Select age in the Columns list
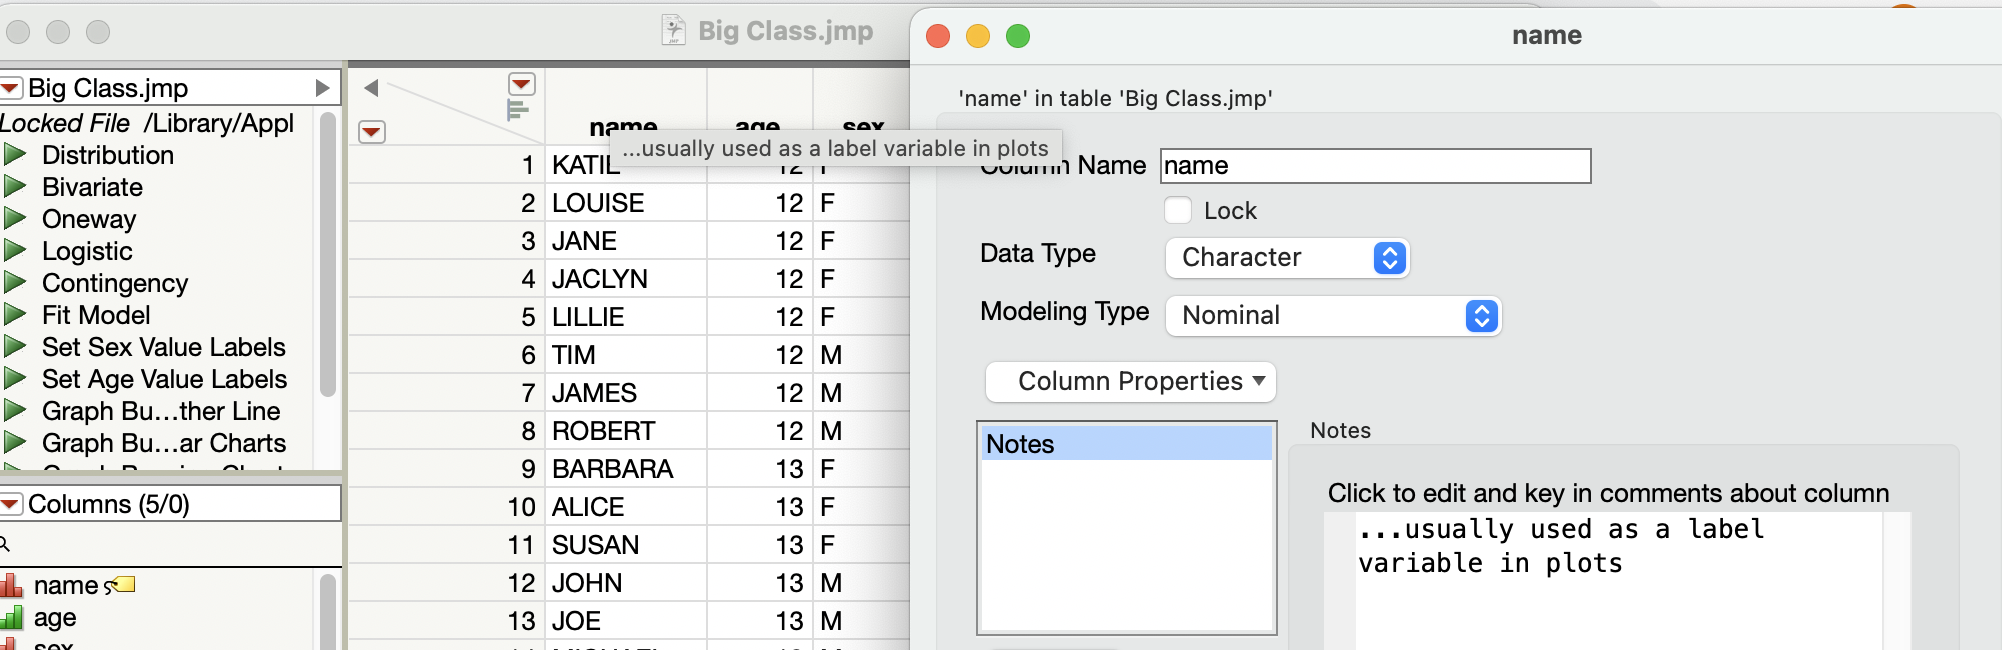The width and height of the screenshot is (2002, 650). tap(55, 617)
